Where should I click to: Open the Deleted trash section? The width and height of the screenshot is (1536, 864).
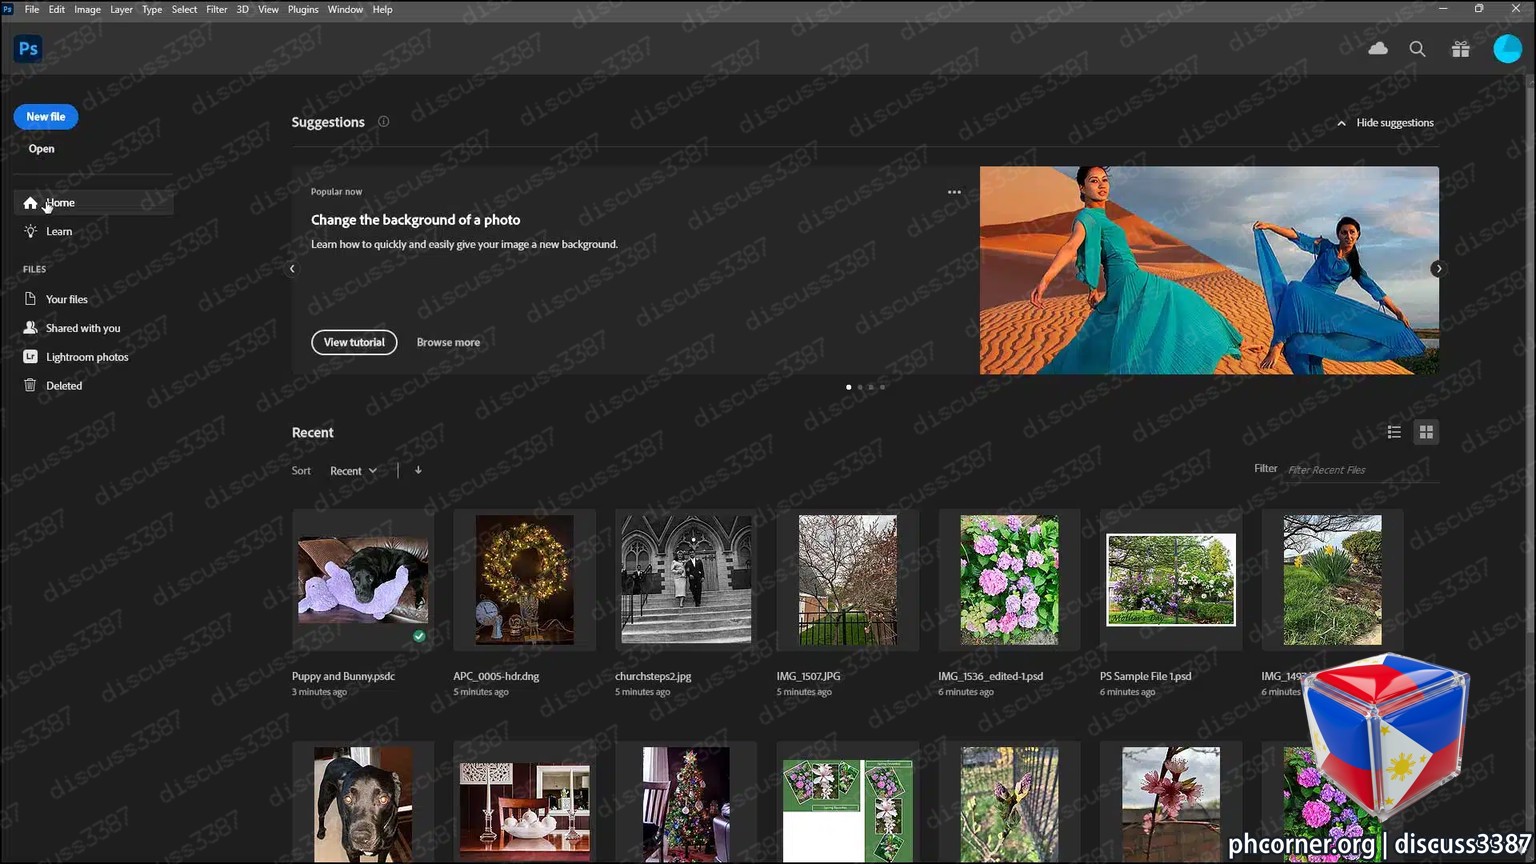[x=64, y=386]
